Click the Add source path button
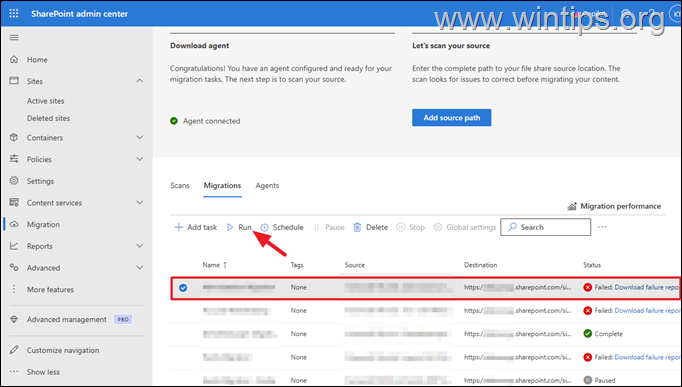Screen dimensions: 682x387 coord(451,118)
